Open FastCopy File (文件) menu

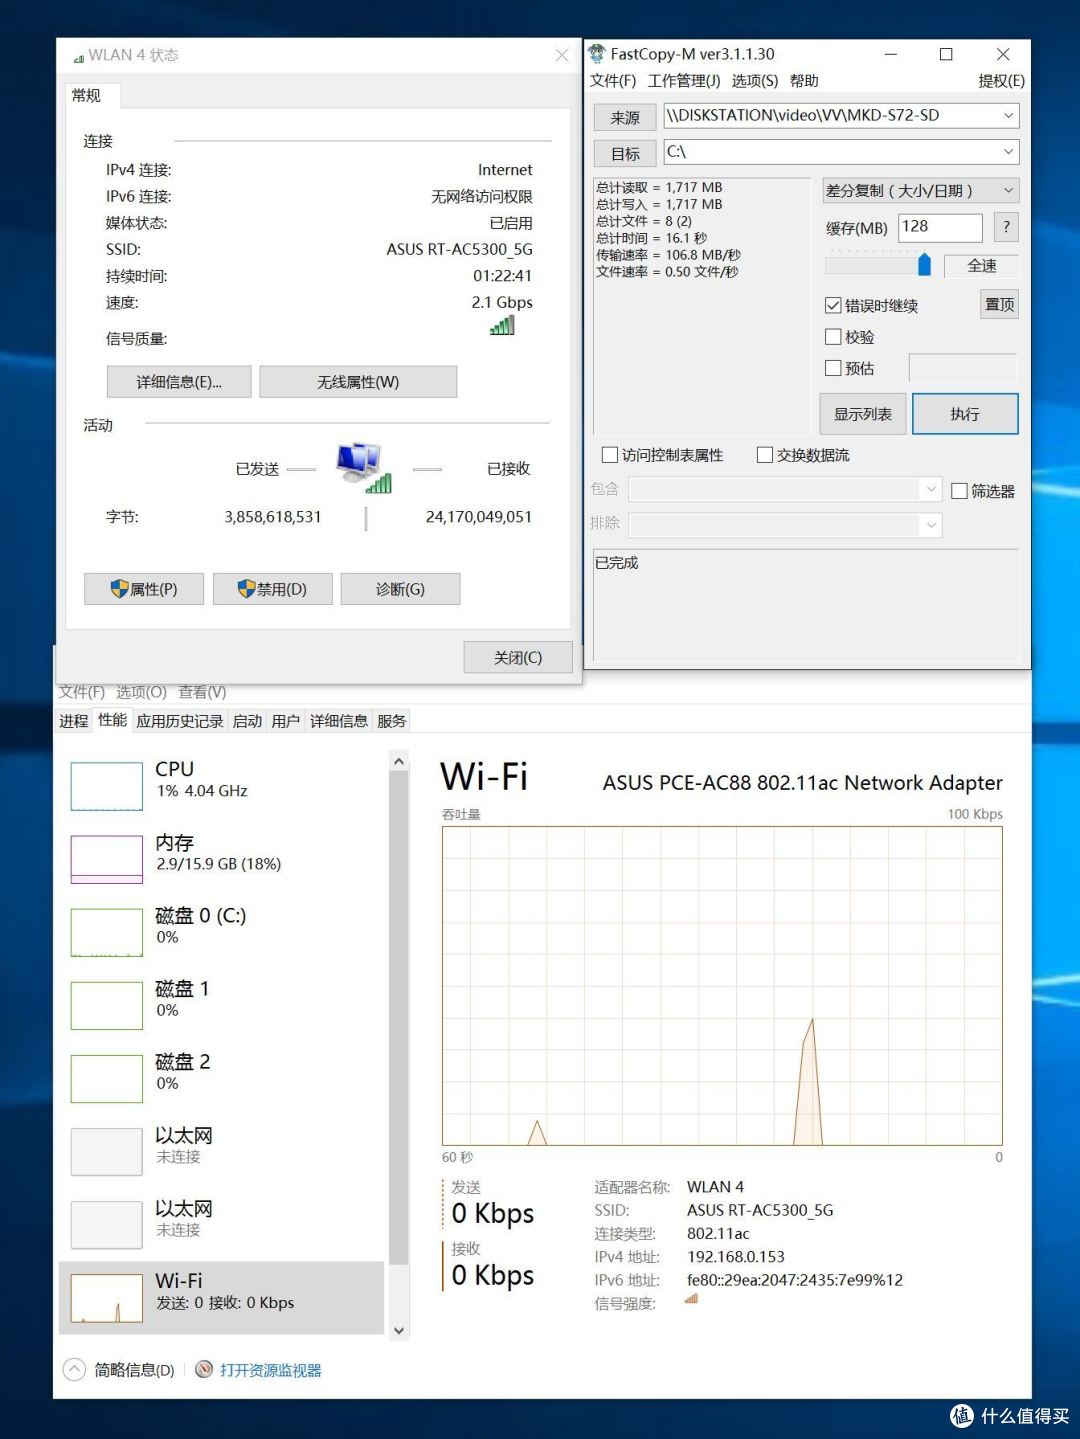click(x=613, y=81)
